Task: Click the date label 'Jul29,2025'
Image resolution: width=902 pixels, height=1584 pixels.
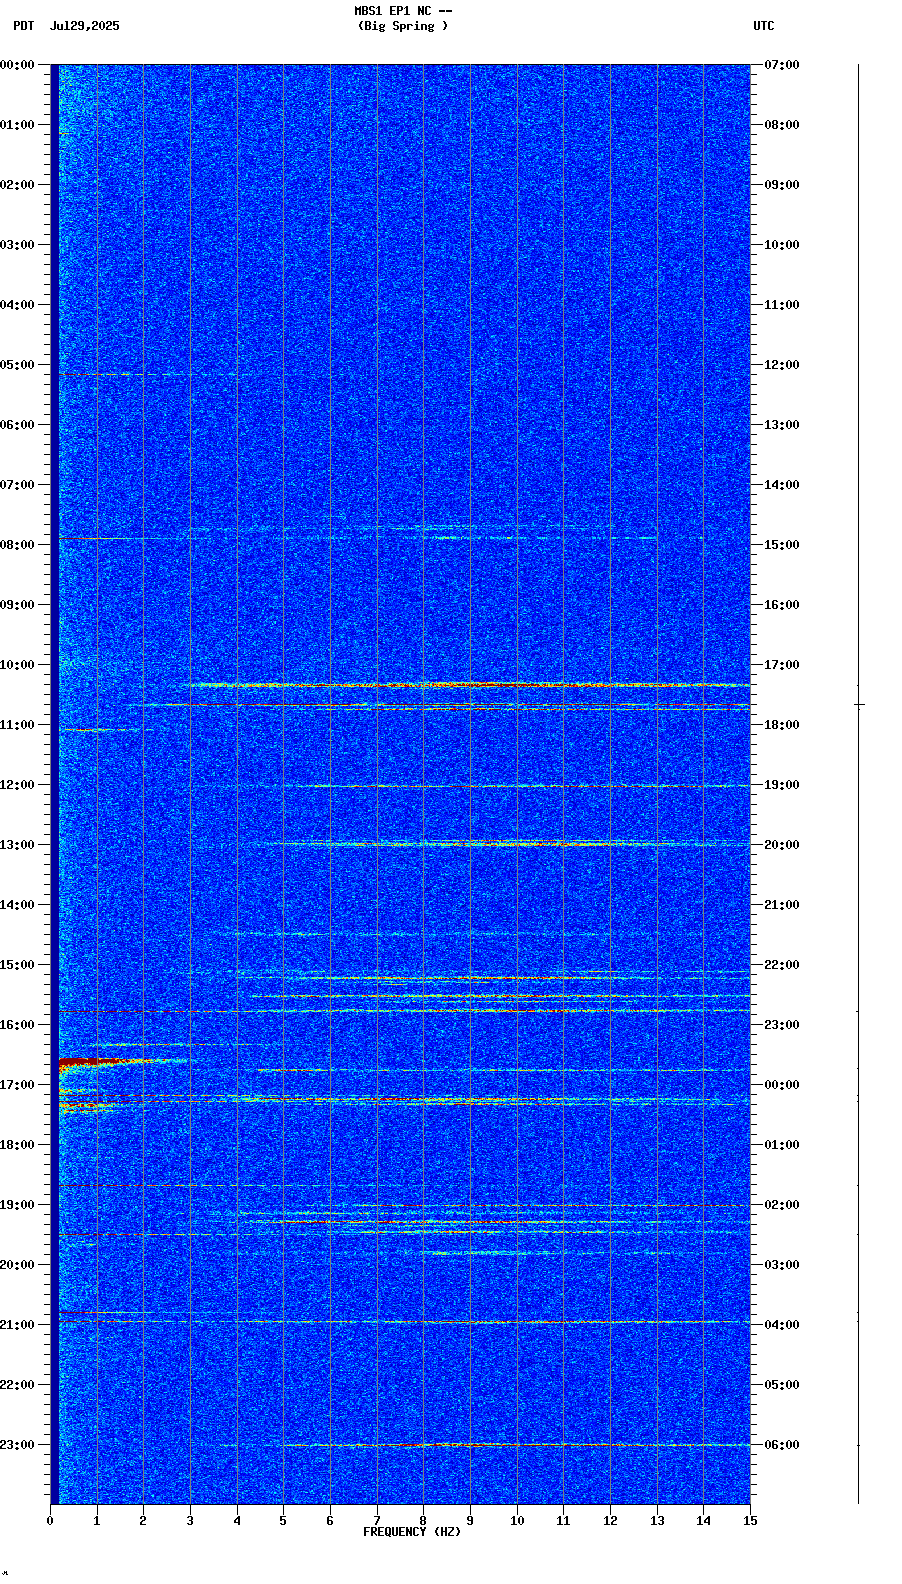Action: tap(84, 26)
